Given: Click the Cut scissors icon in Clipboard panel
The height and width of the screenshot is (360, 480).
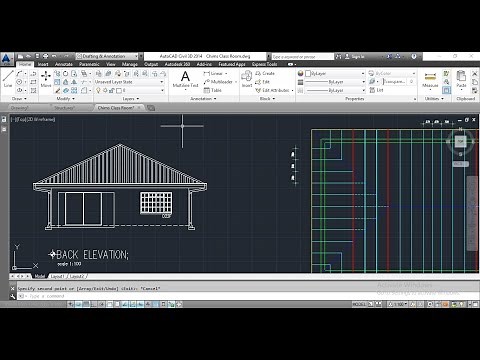Looking at the screenshot, I should (475, 73).
